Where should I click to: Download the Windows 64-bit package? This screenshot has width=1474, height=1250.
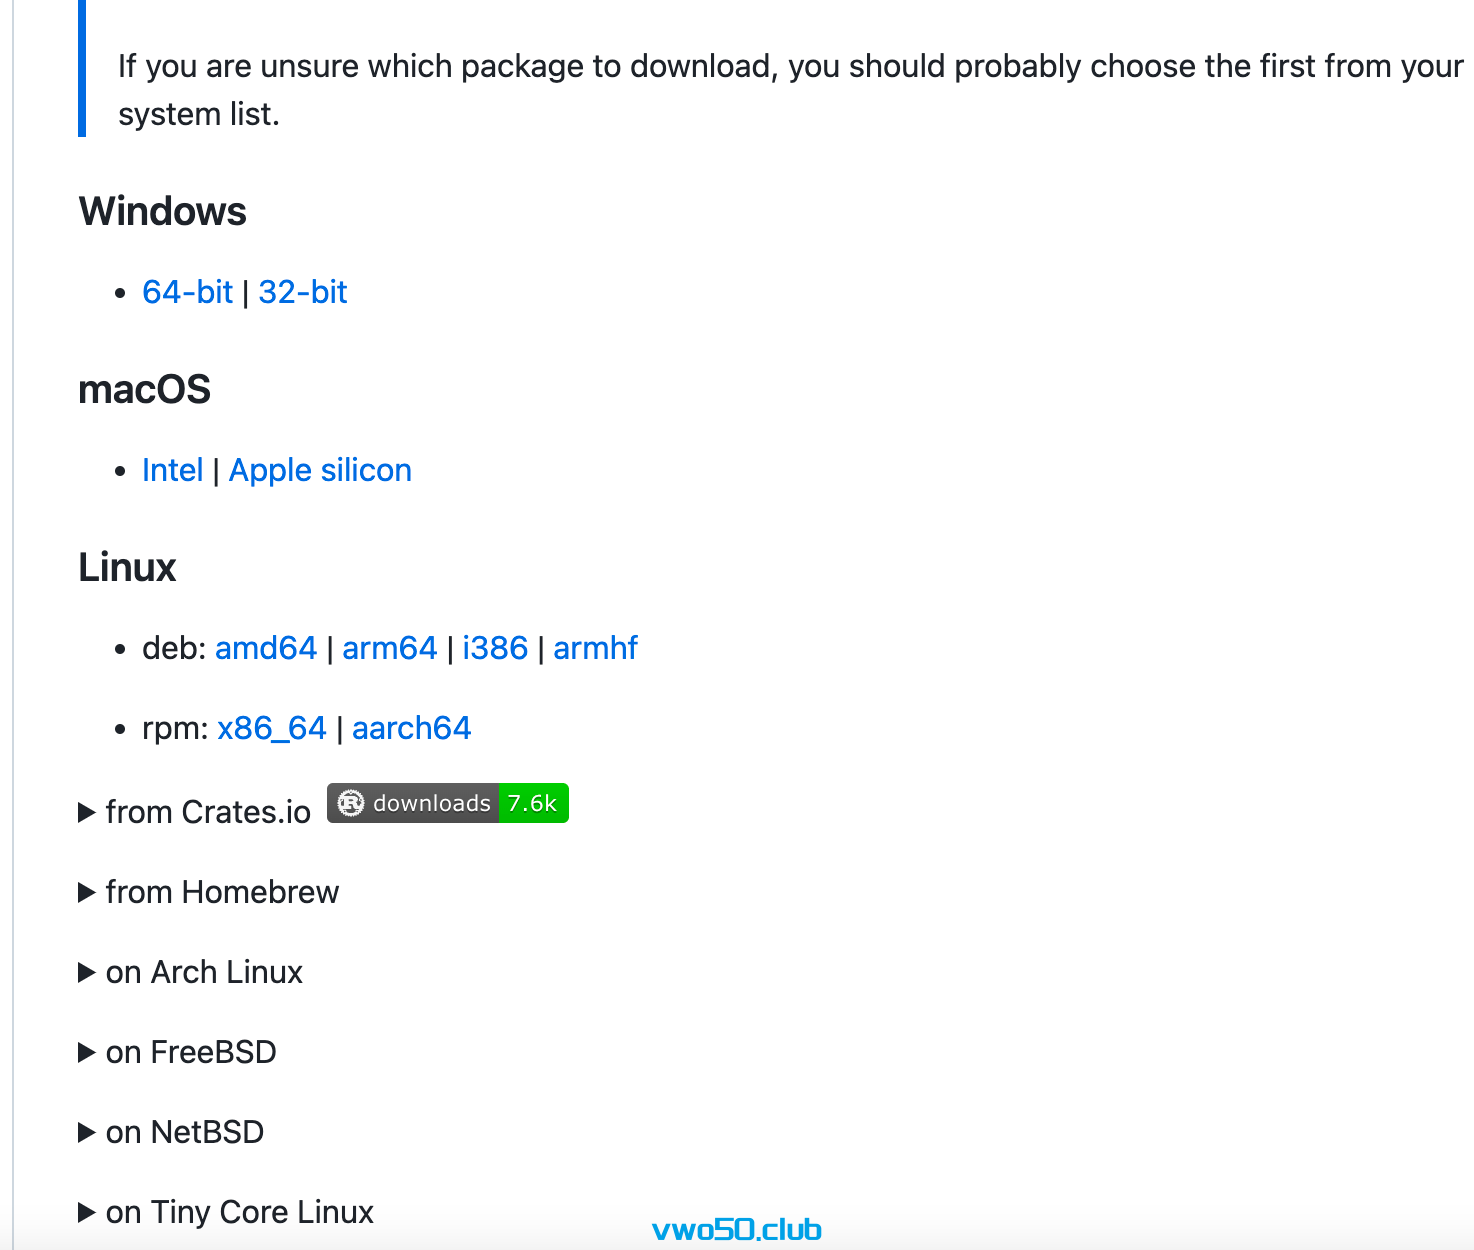coord(187,292)
